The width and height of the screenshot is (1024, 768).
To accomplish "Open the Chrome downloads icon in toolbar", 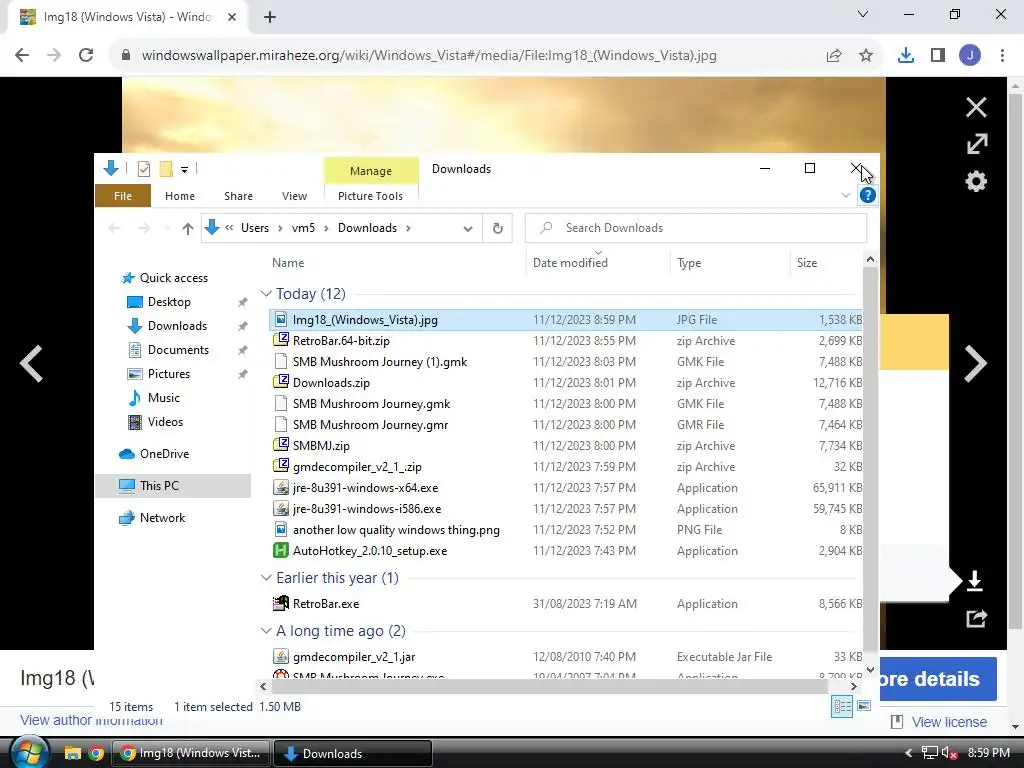I will 905,56.
